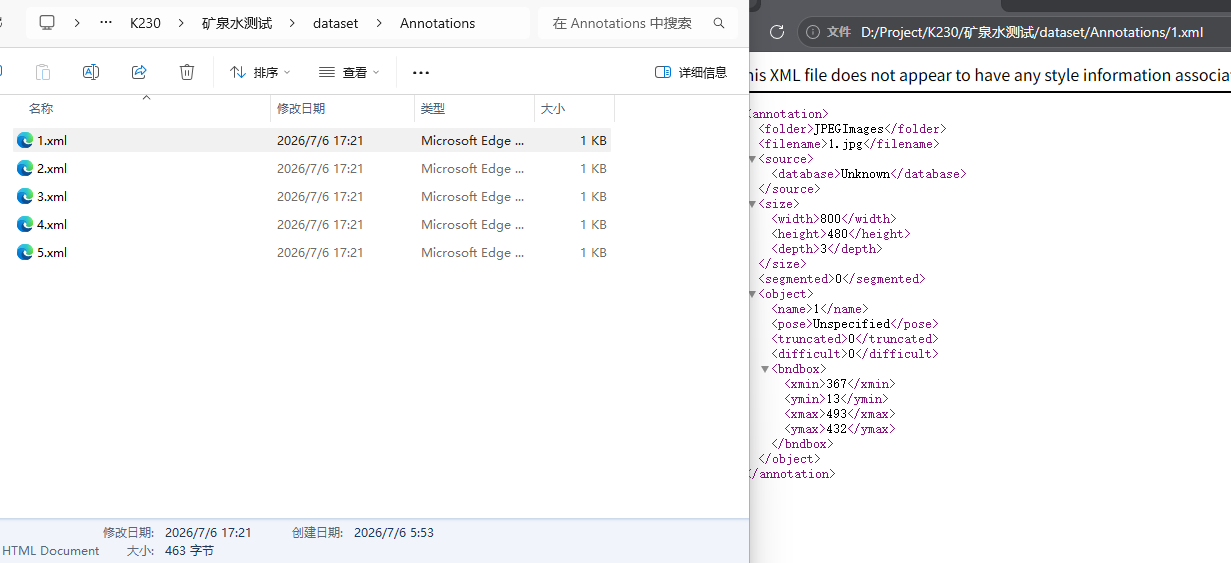Expand the chevron after 矿泉水测试 in path

(293, 23)
